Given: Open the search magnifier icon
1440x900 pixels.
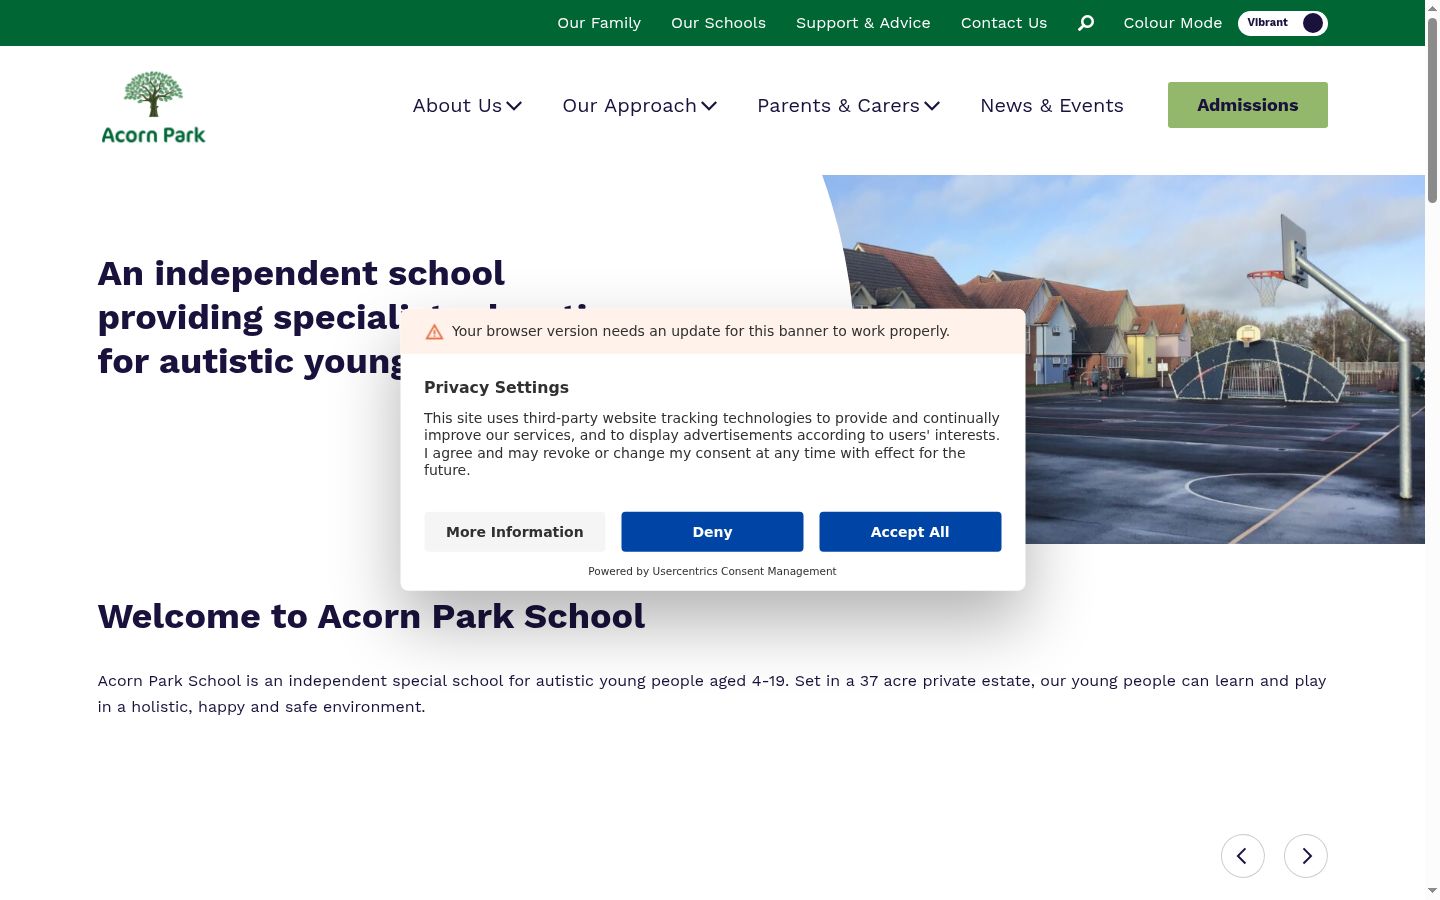Looking at the screenshot, I should point(1086,23).
